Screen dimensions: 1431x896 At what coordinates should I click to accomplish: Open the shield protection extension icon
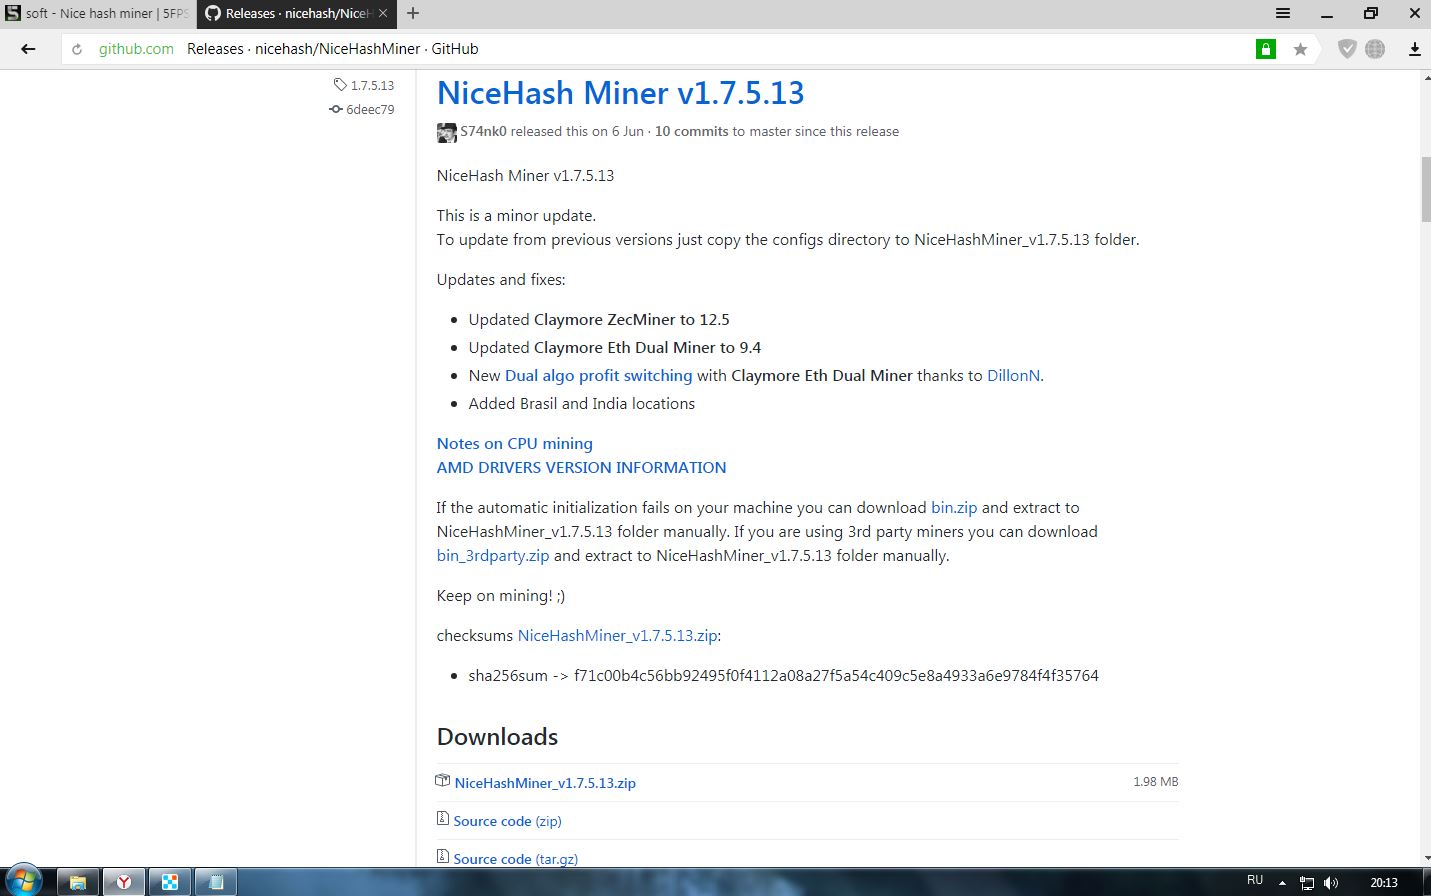click(x=1346, y=49)
